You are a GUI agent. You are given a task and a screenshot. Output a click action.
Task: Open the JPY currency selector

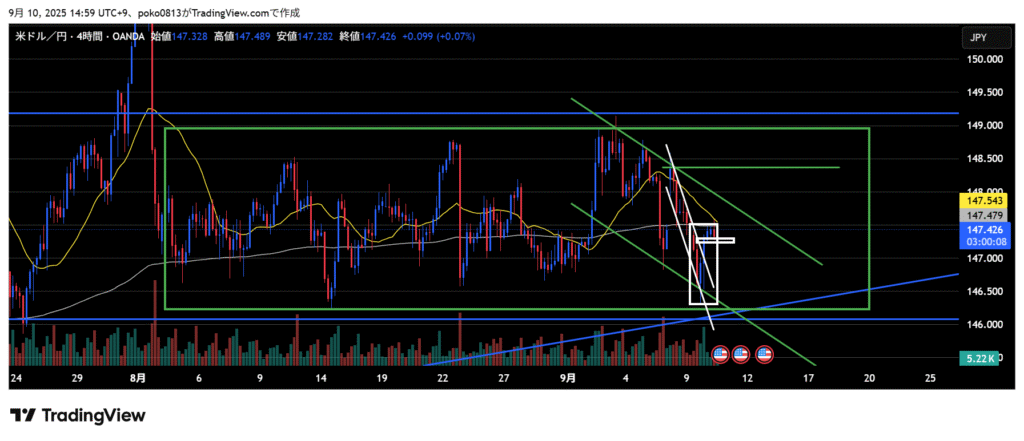coord(978,37)
